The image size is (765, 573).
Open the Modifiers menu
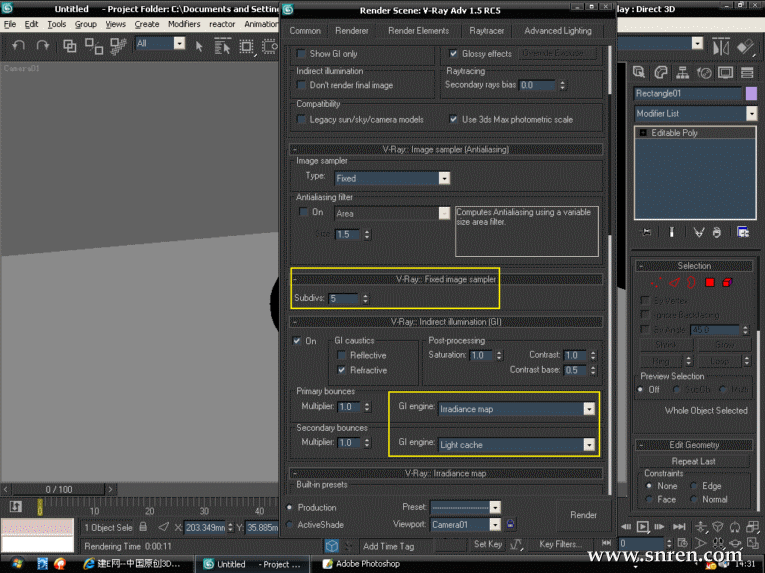tap(184, 24)
